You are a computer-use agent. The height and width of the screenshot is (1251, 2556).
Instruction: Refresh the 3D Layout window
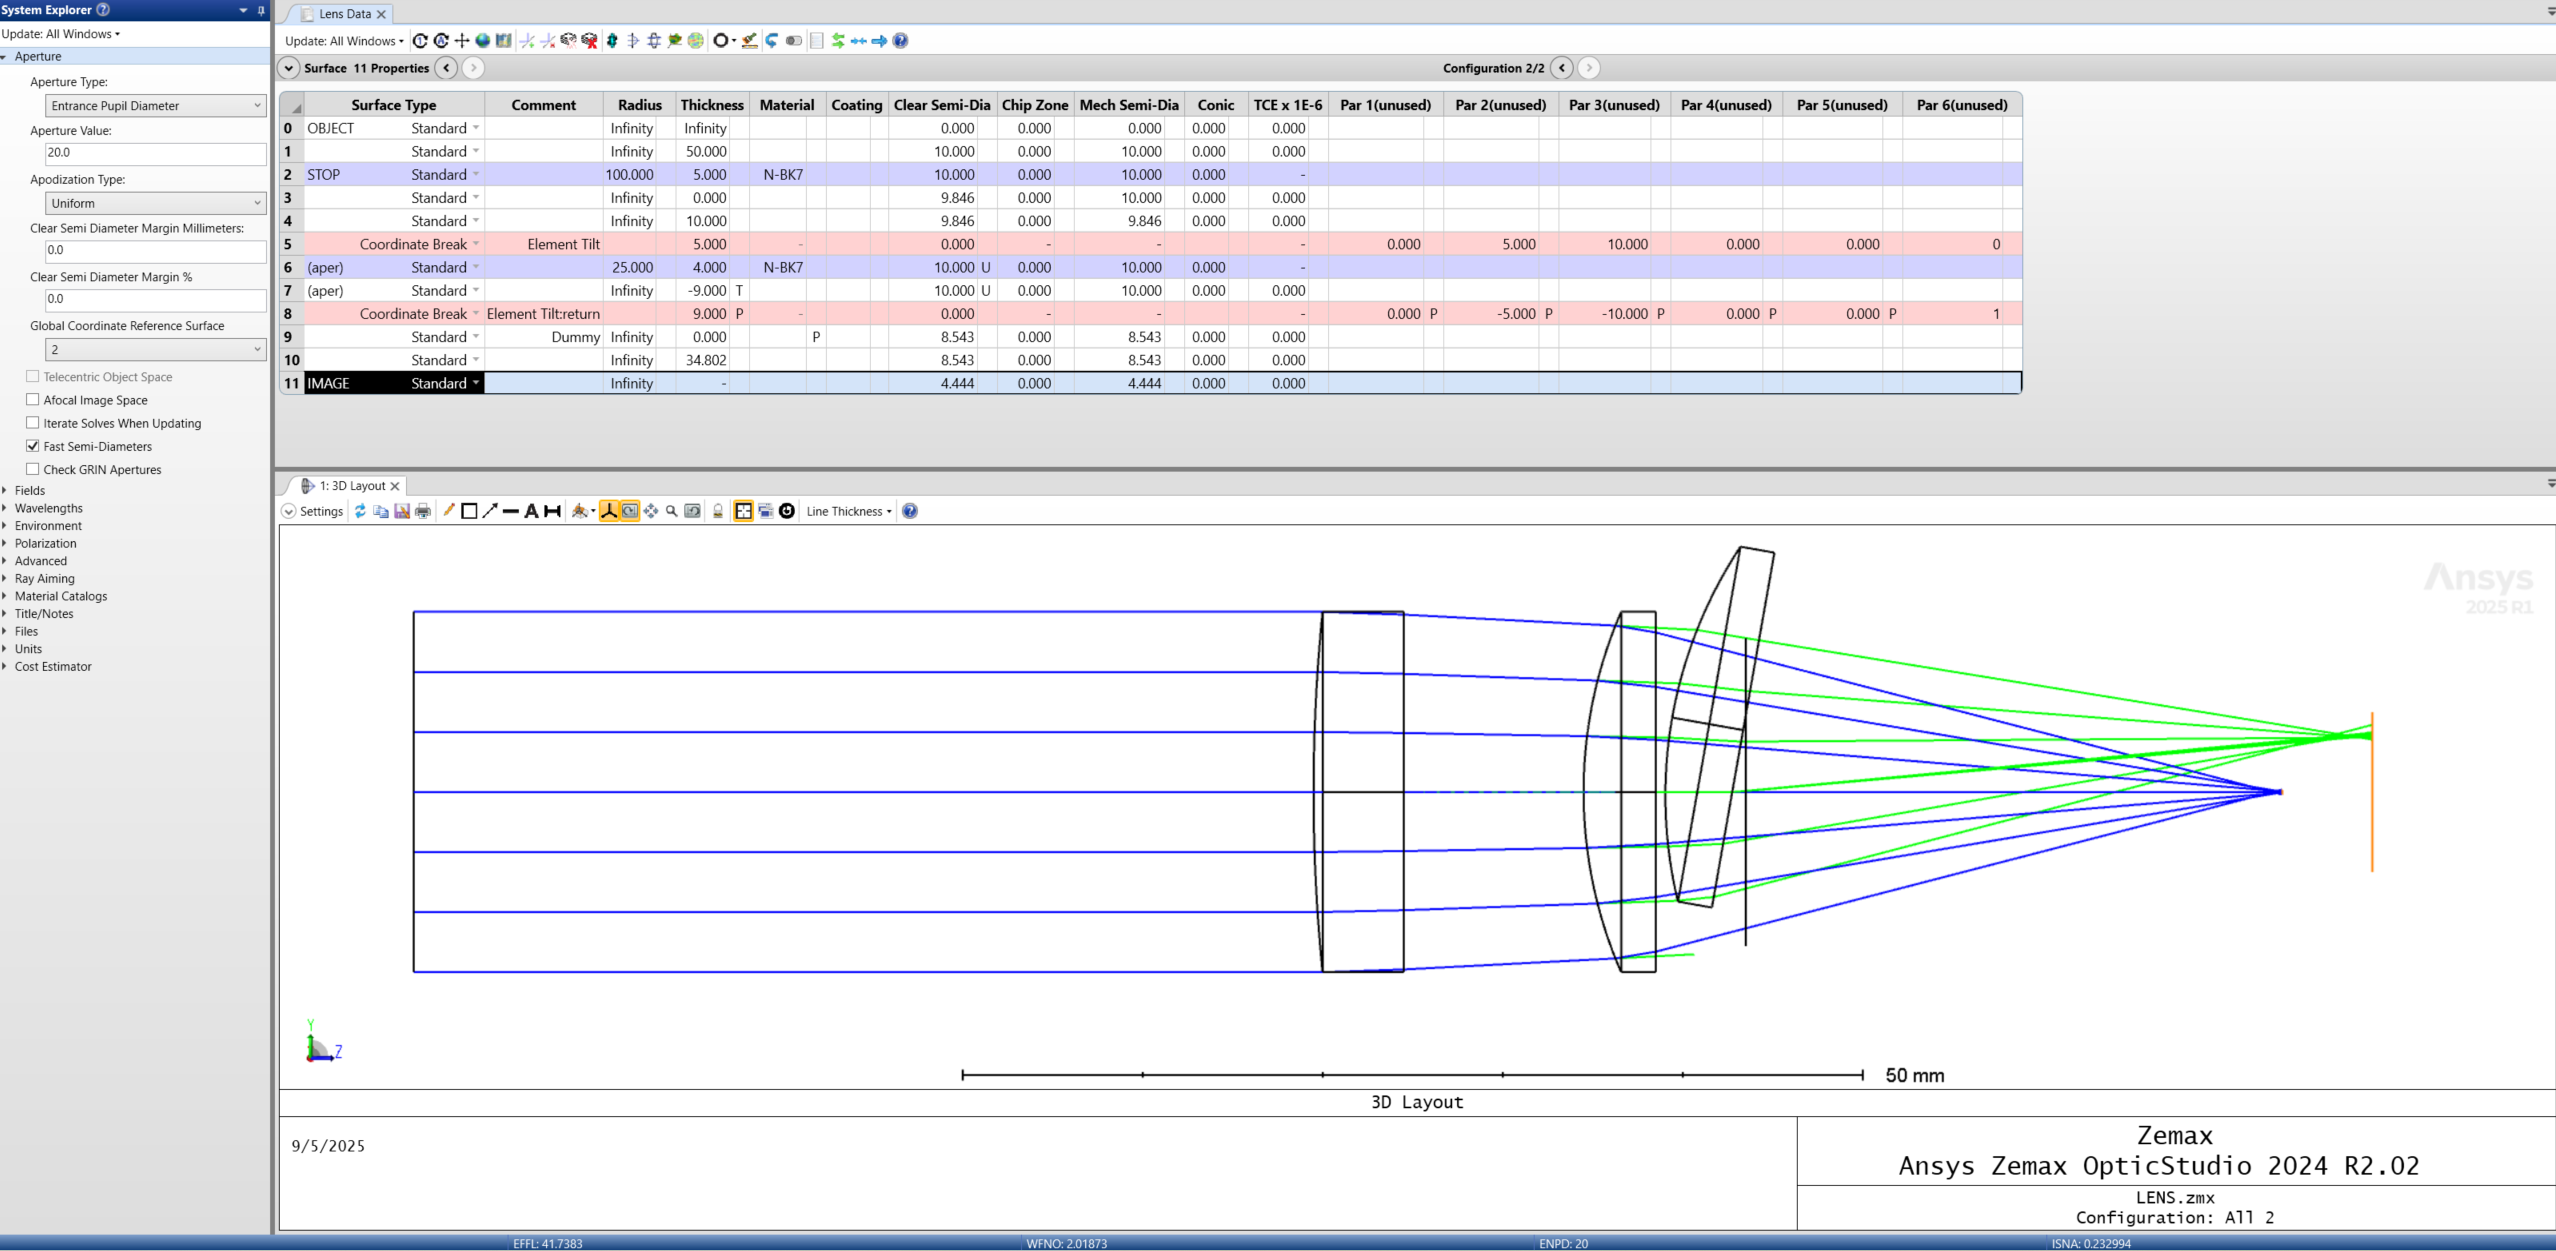click(361, 511)
